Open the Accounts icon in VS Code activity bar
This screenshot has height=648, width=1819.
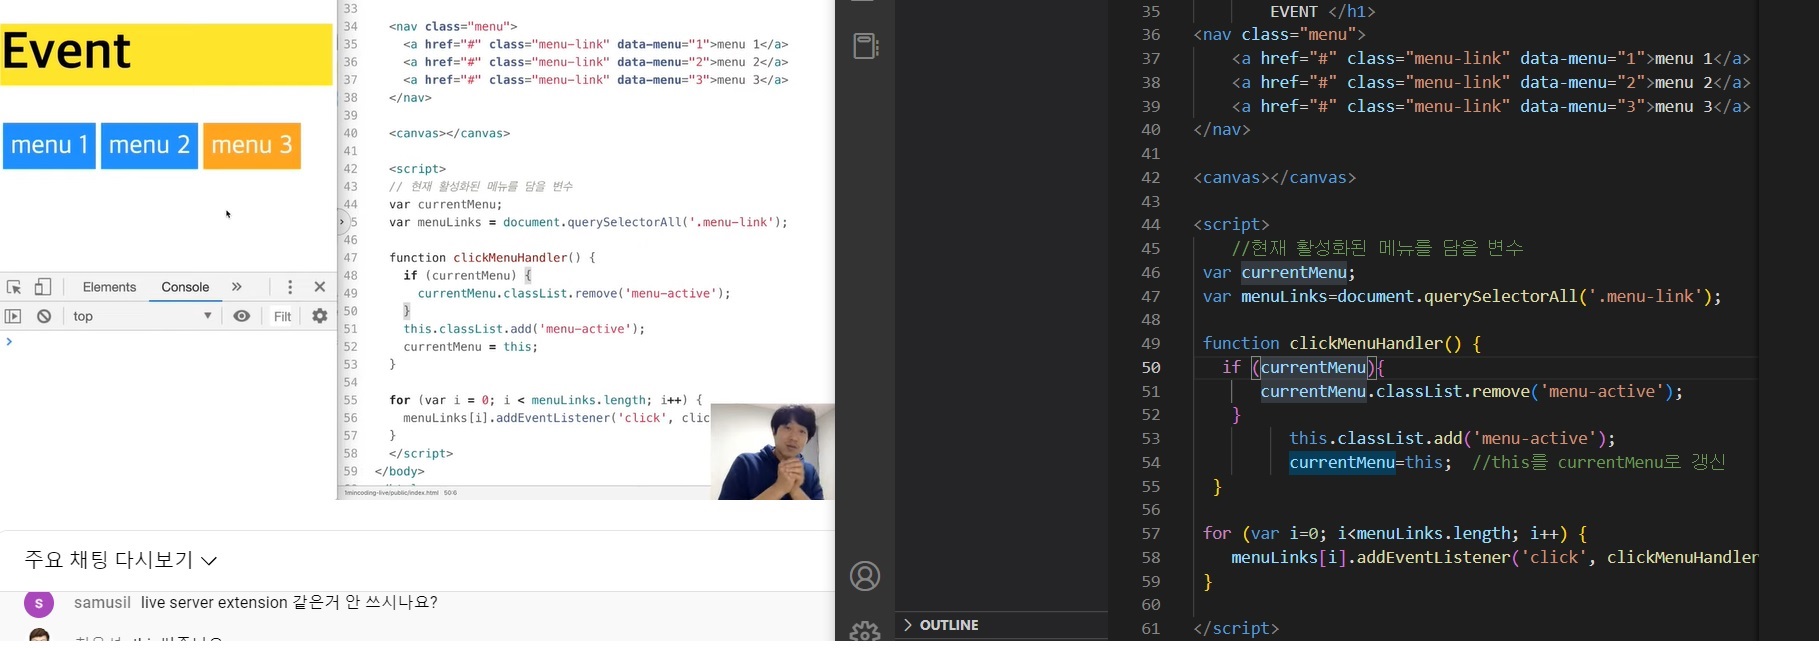865,576
